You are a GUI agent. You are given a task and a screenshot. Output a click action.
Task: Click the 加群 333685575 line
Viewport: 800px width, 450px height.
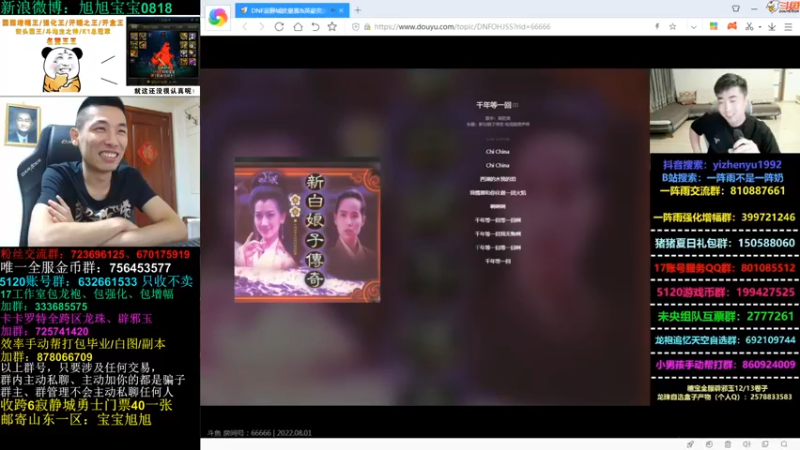[44, 307]
